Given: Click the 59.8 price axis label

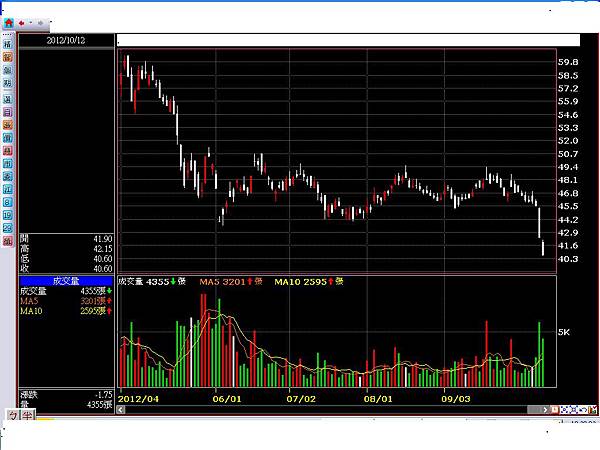Looking at the screenshot, I should tap(568, 62).
